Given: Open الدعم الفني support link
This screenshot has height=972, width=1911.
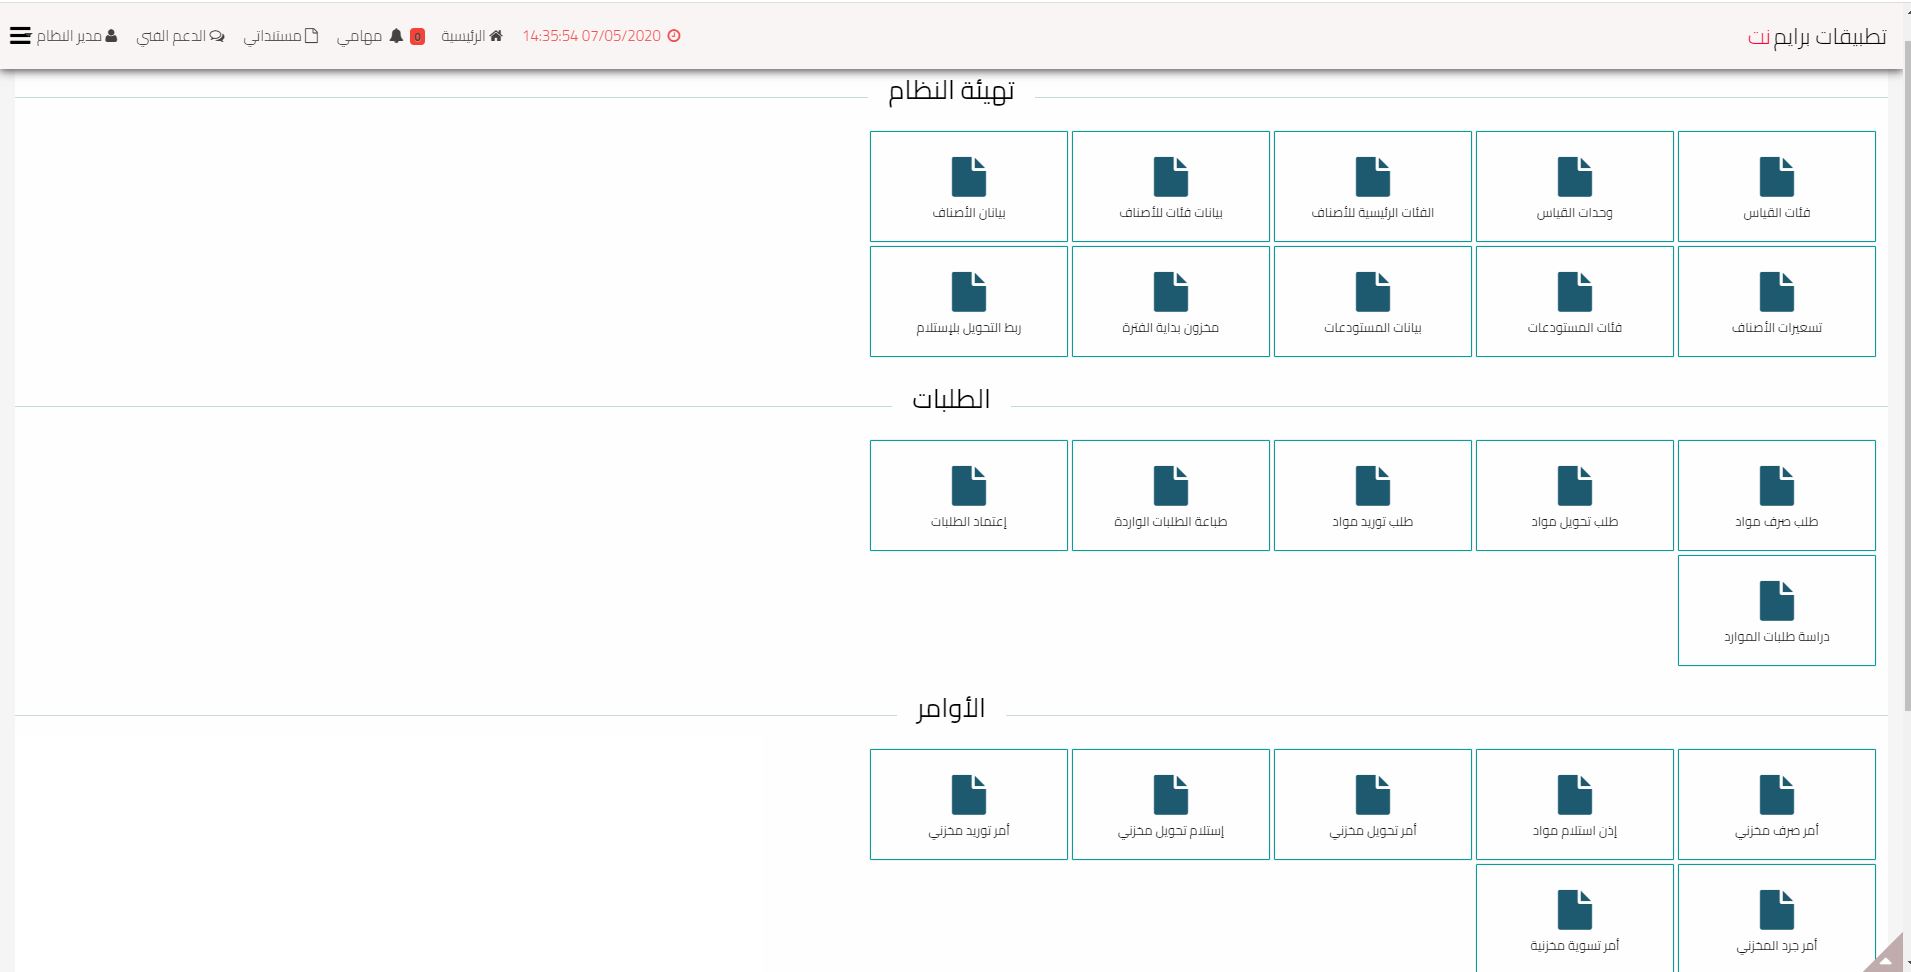Looking at the screenshot, I should (x=180, y=36).
